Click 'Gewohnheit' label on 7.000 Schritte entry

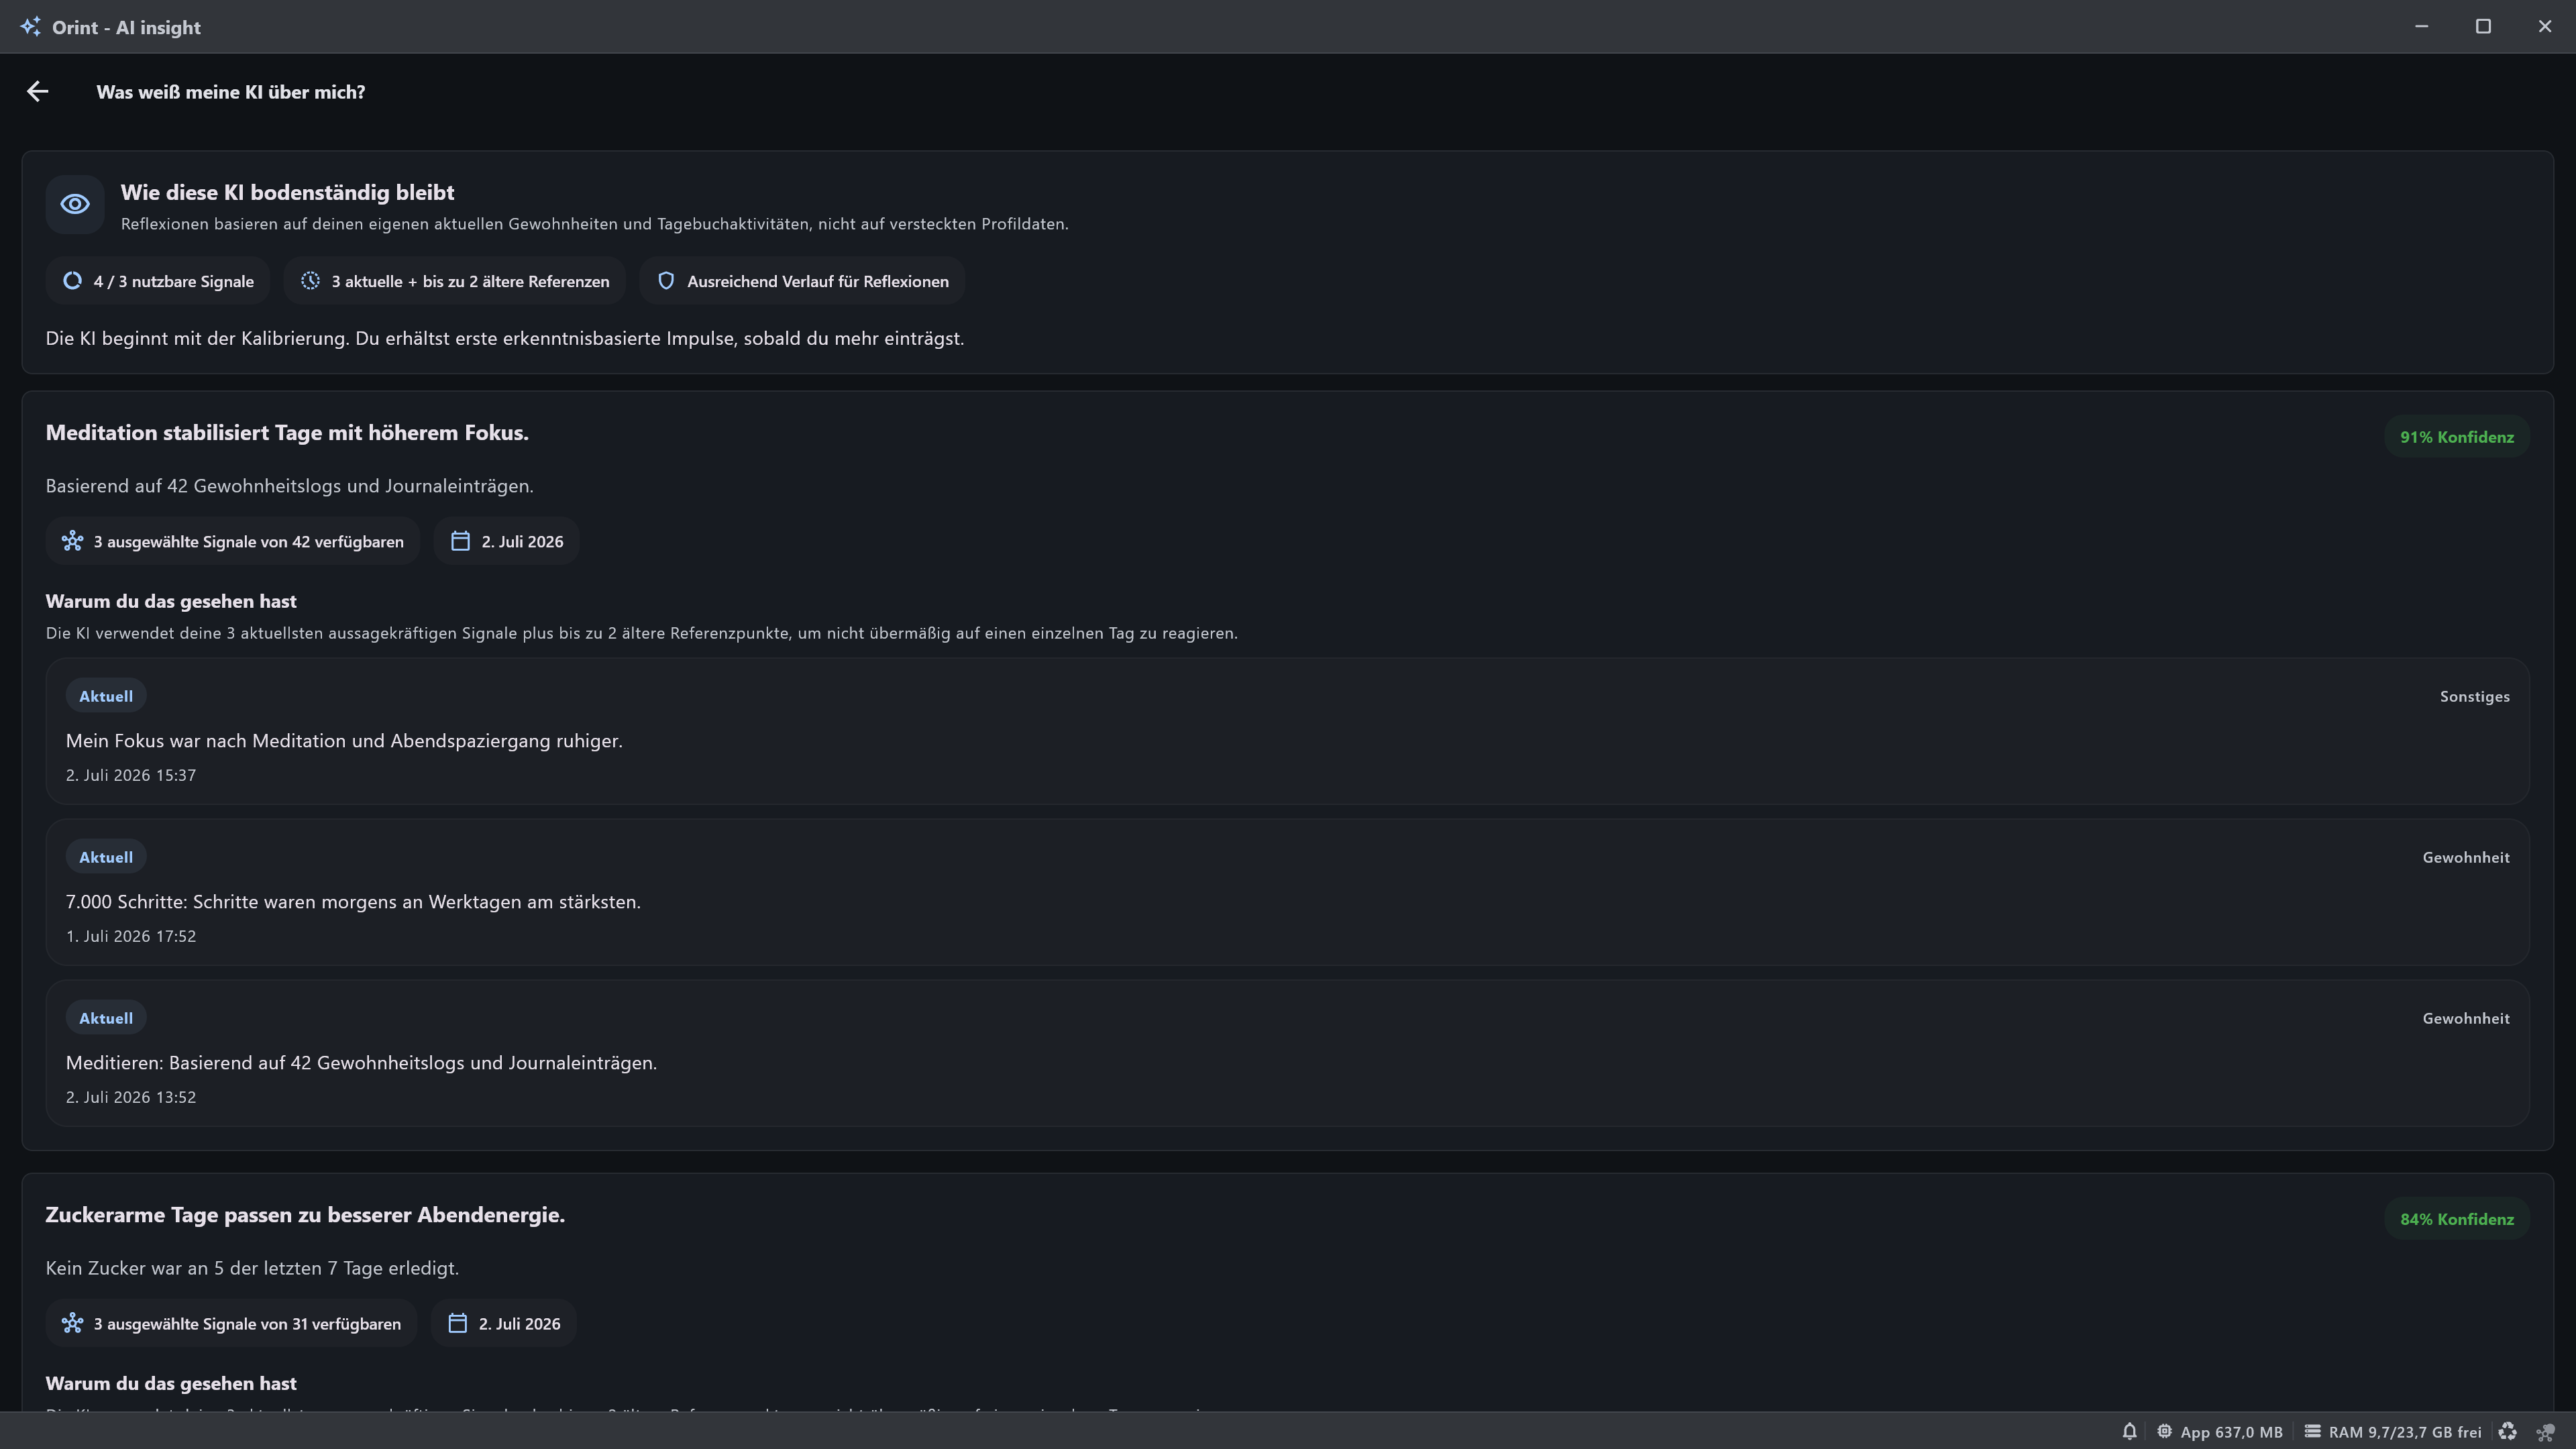2465,857
